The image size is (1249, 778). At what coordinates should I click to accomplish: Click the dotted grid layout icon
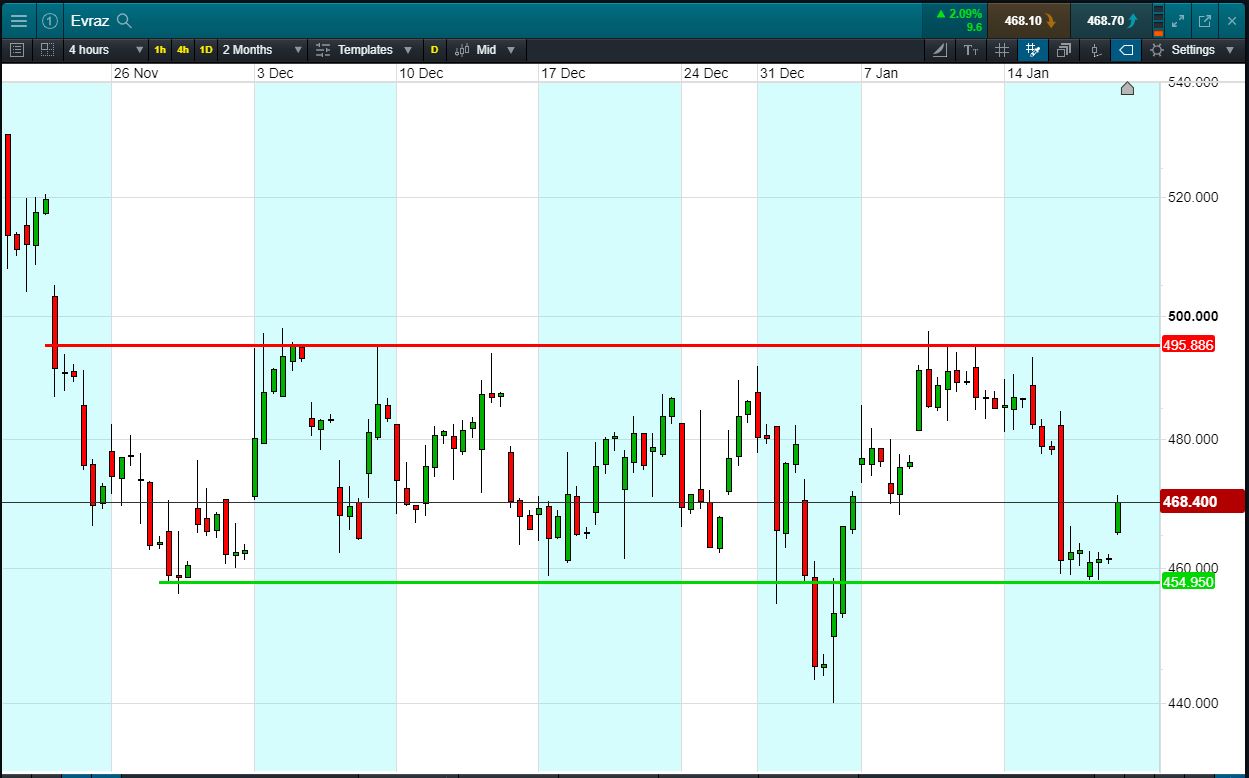[47, 49]
